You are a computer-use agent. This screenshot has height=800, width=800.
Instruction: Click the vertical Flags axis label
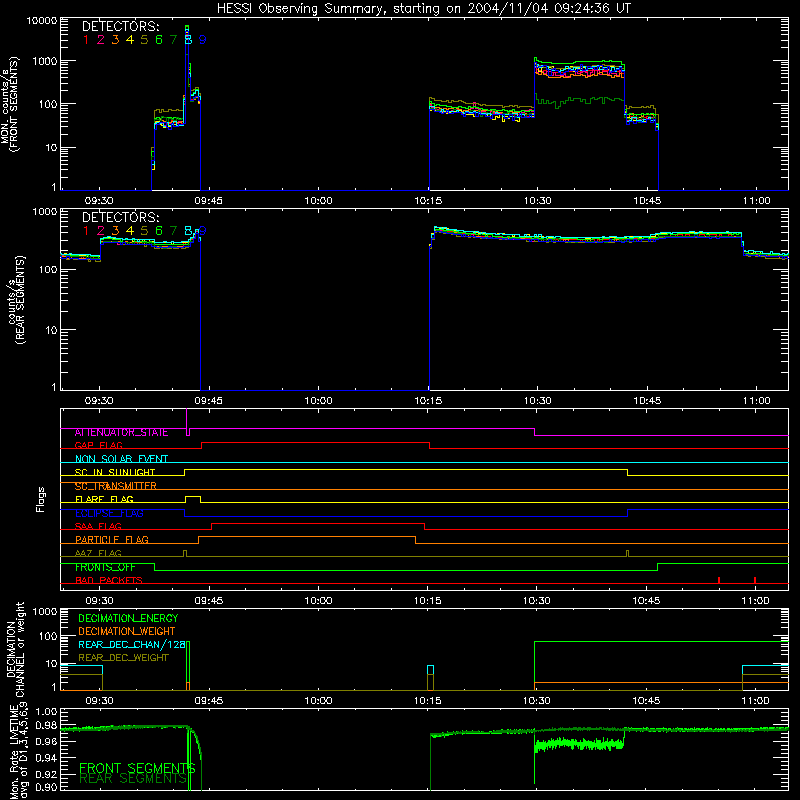(40, 500)
